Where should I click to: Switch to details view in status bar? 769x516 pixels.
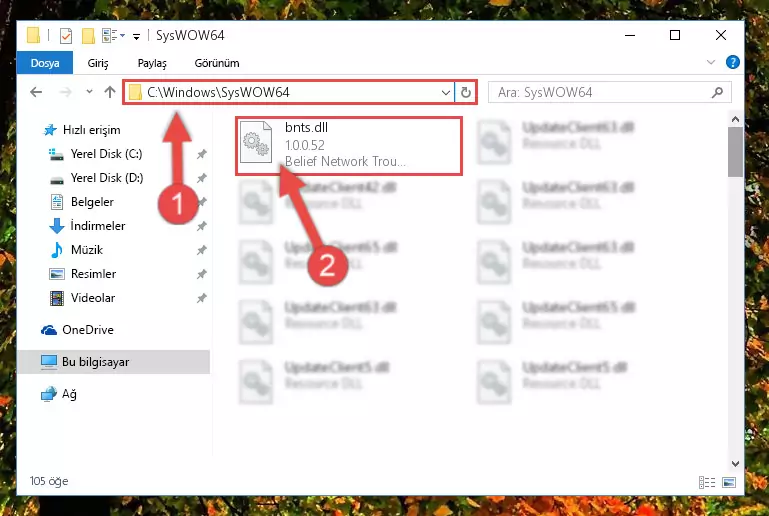pos(707,483)
